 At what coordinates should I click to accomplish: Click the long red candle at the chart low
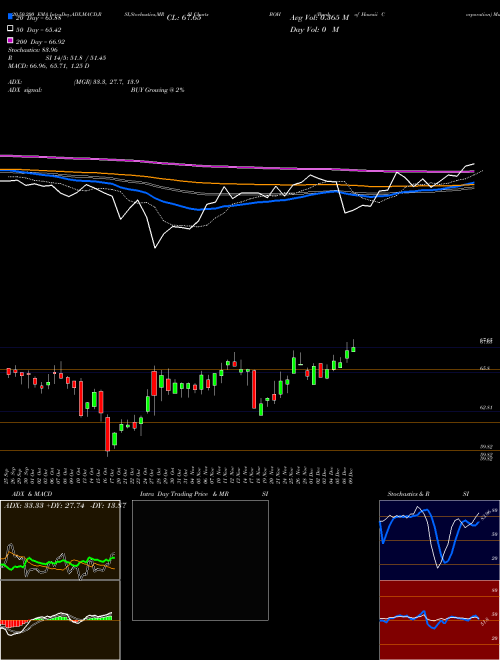click(x=108, y=434)
